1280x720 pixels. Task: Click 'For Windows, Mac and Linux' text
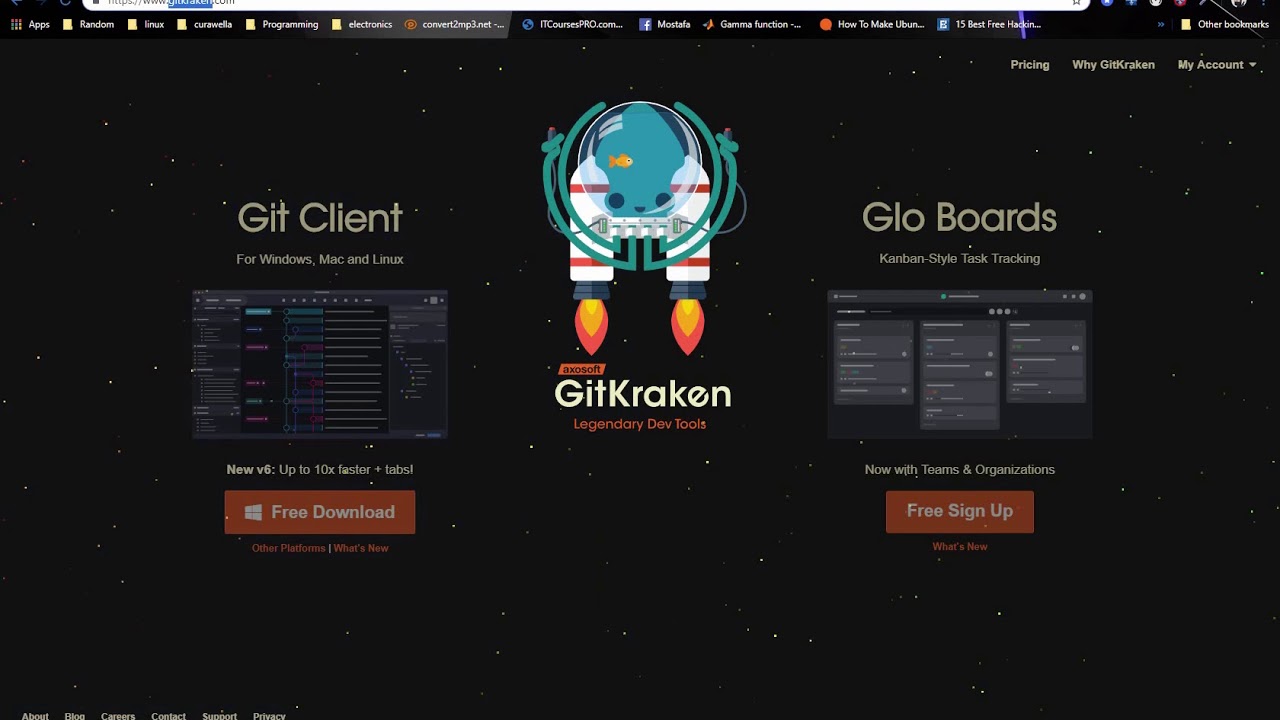click(x=320, y=259)
